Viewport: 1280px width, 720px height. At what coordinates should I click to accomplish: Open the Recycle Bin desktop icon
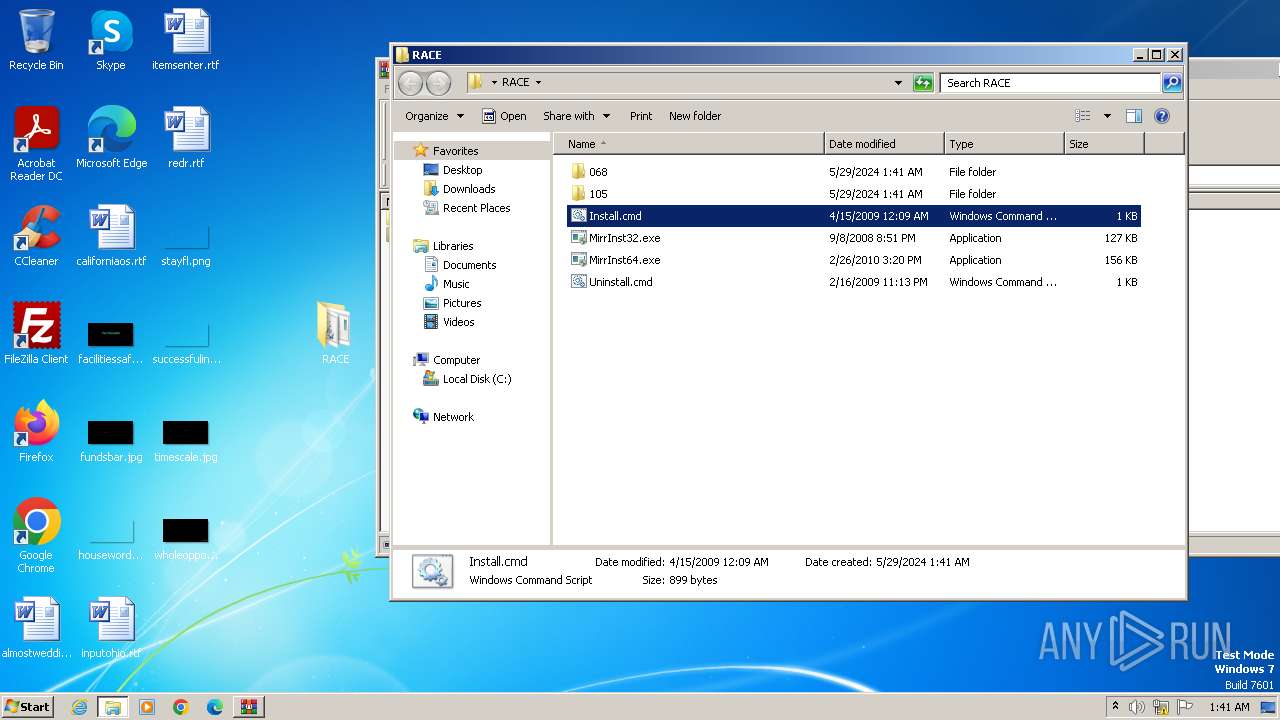point(36,40)
